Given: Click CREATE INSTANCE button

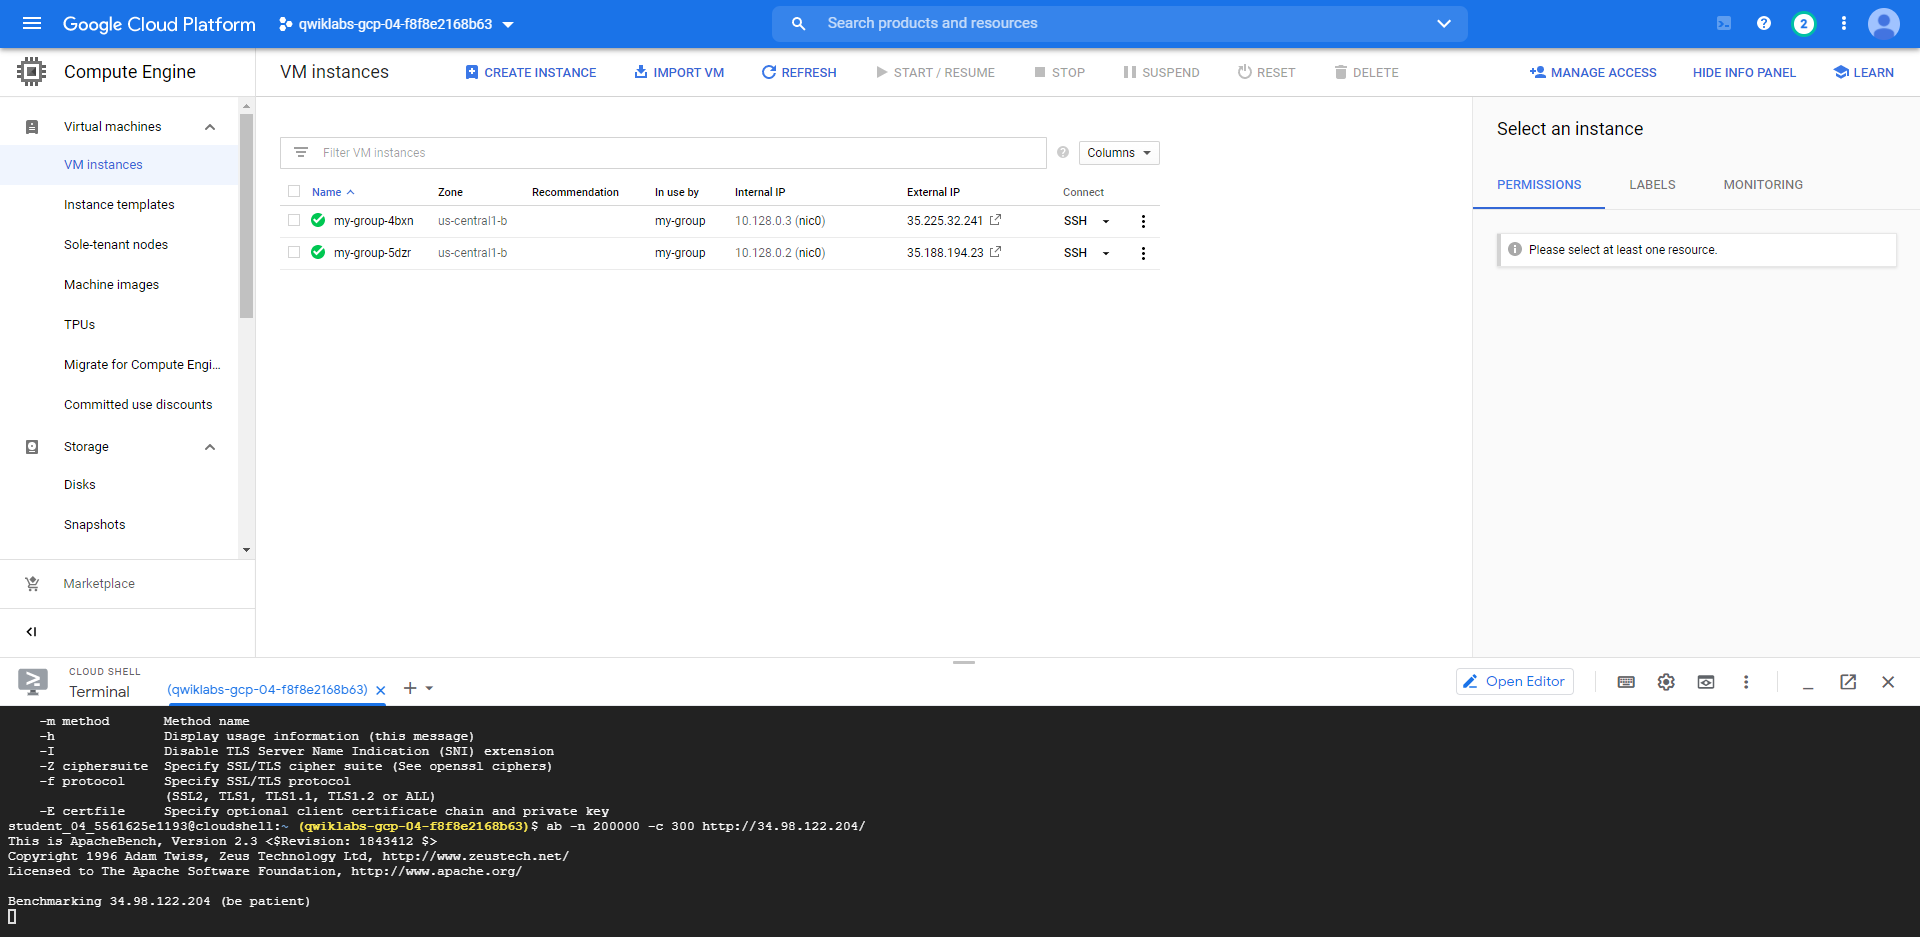Looking at the screenshot, I should pyautogui.click(x=531, y=72).
